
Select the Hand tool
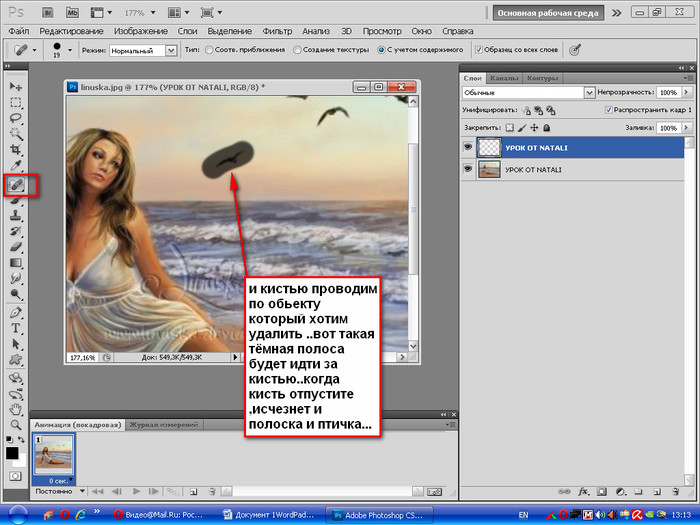pyautogui.click(x=16, y=409)
